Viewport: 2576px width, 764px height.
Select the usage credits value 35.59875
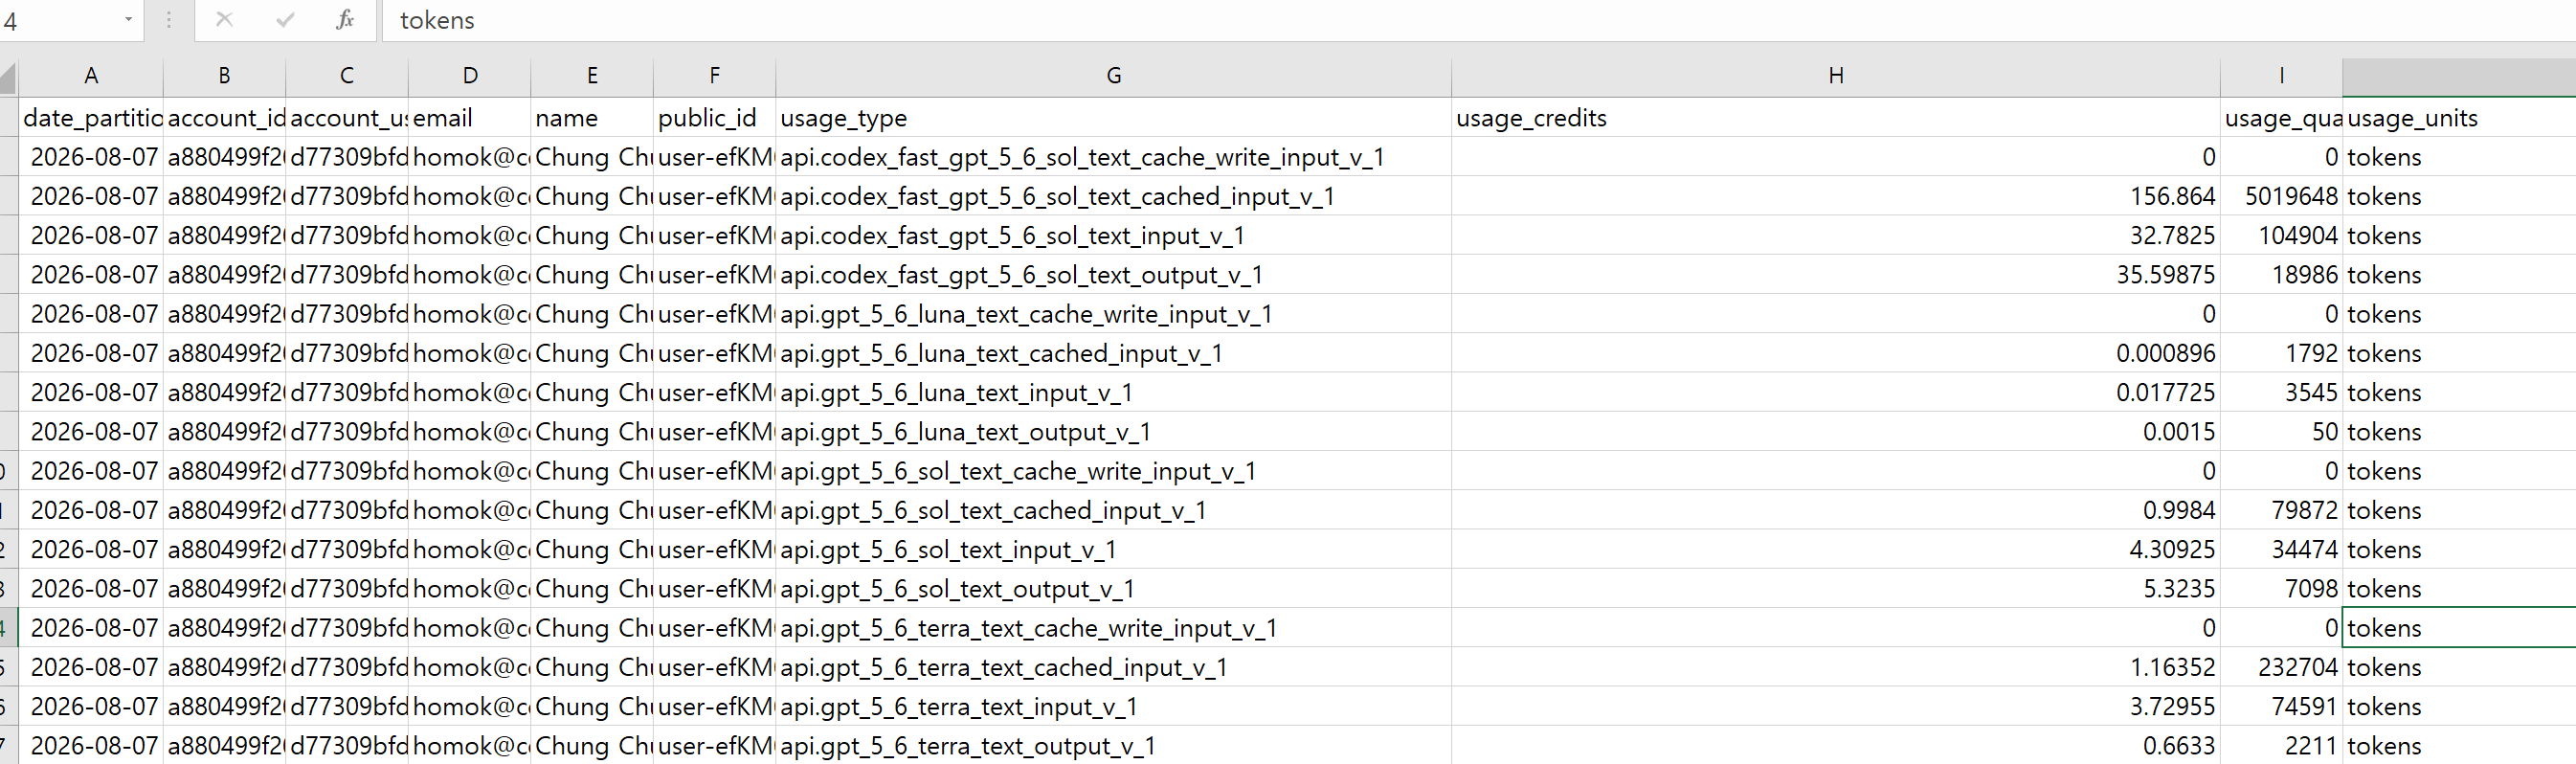[x=1836, y=275]
